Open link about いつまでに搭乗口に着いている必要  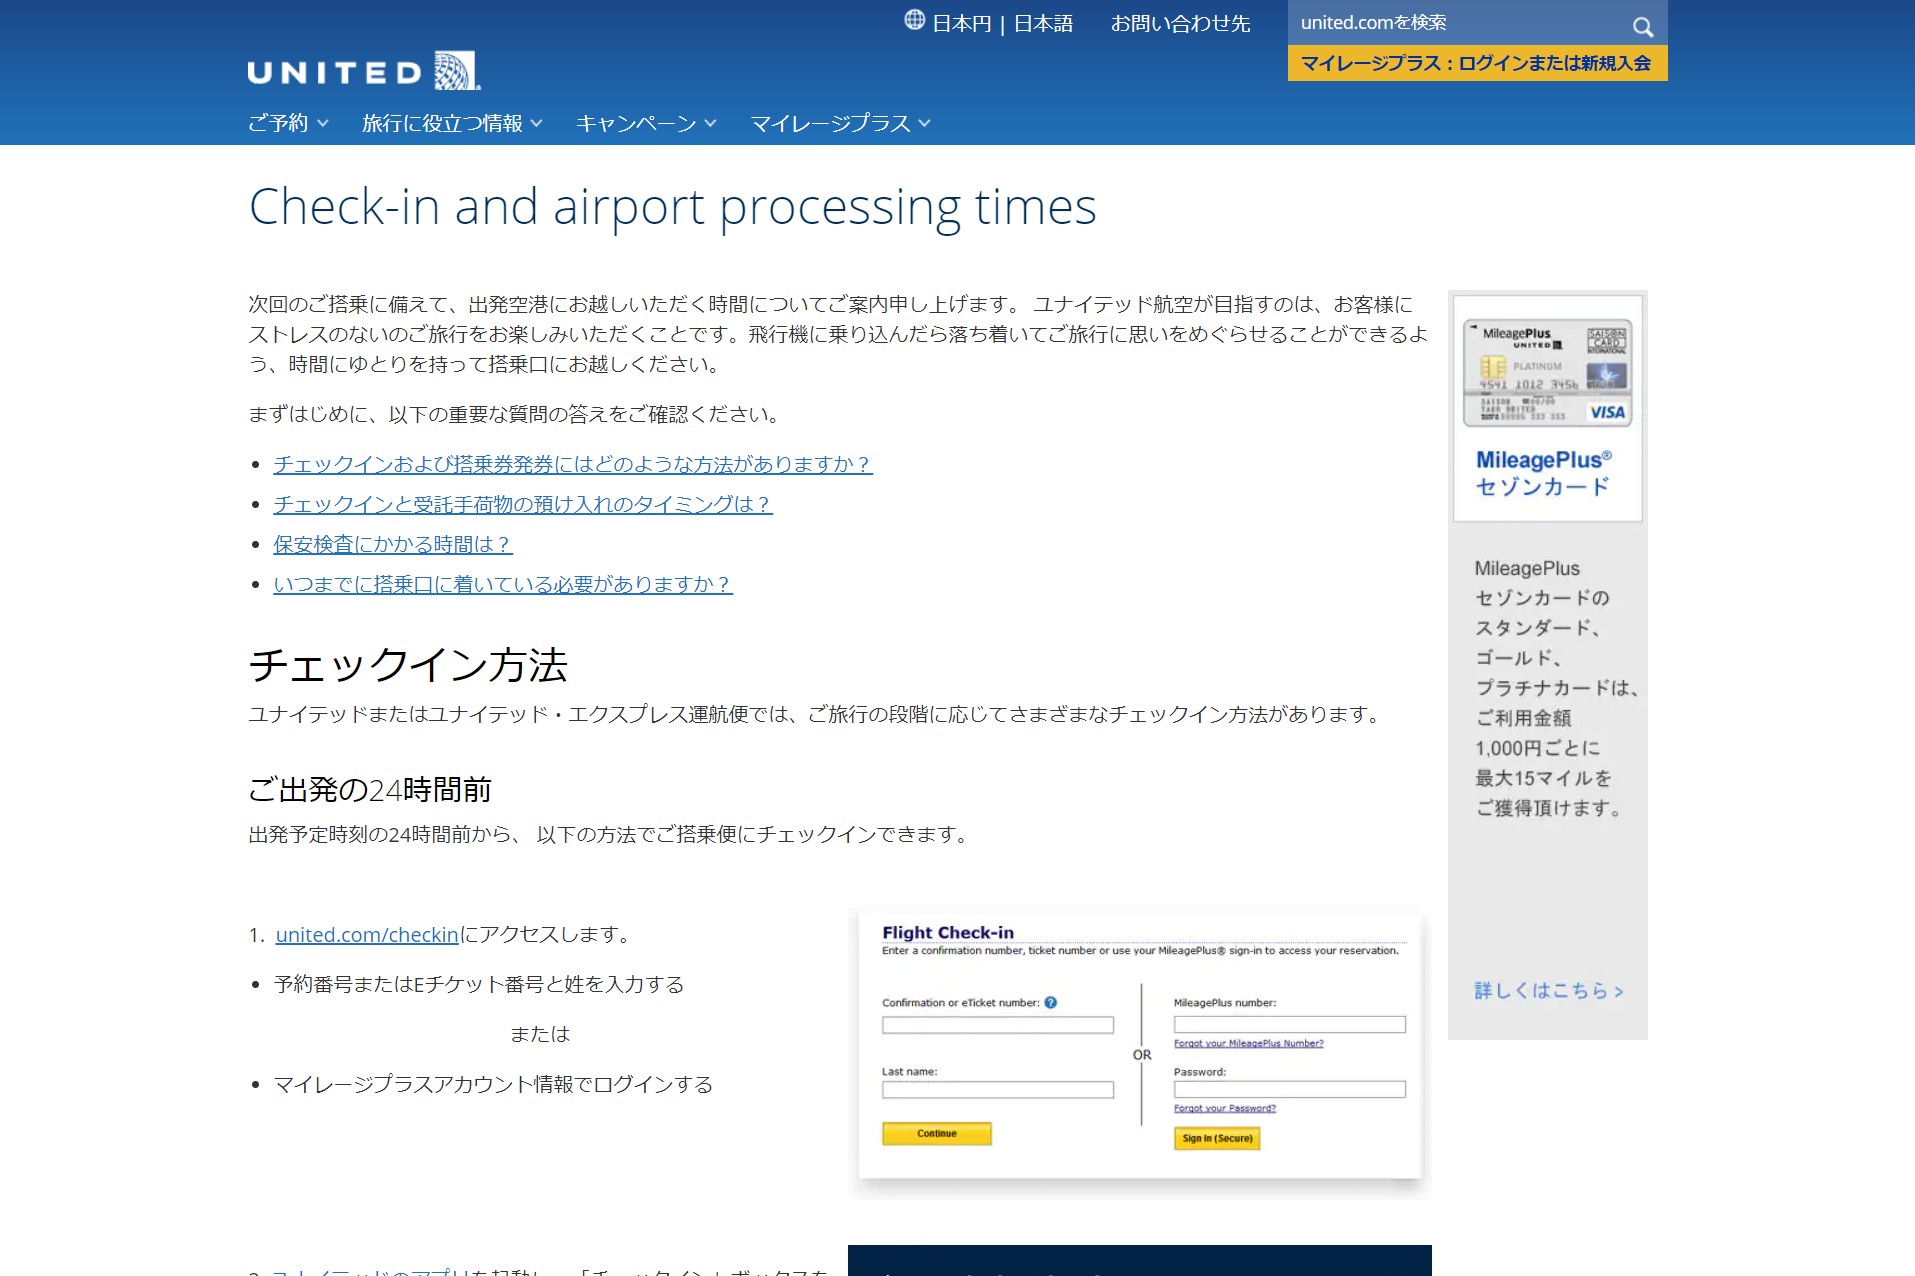(x=503, y=584)
